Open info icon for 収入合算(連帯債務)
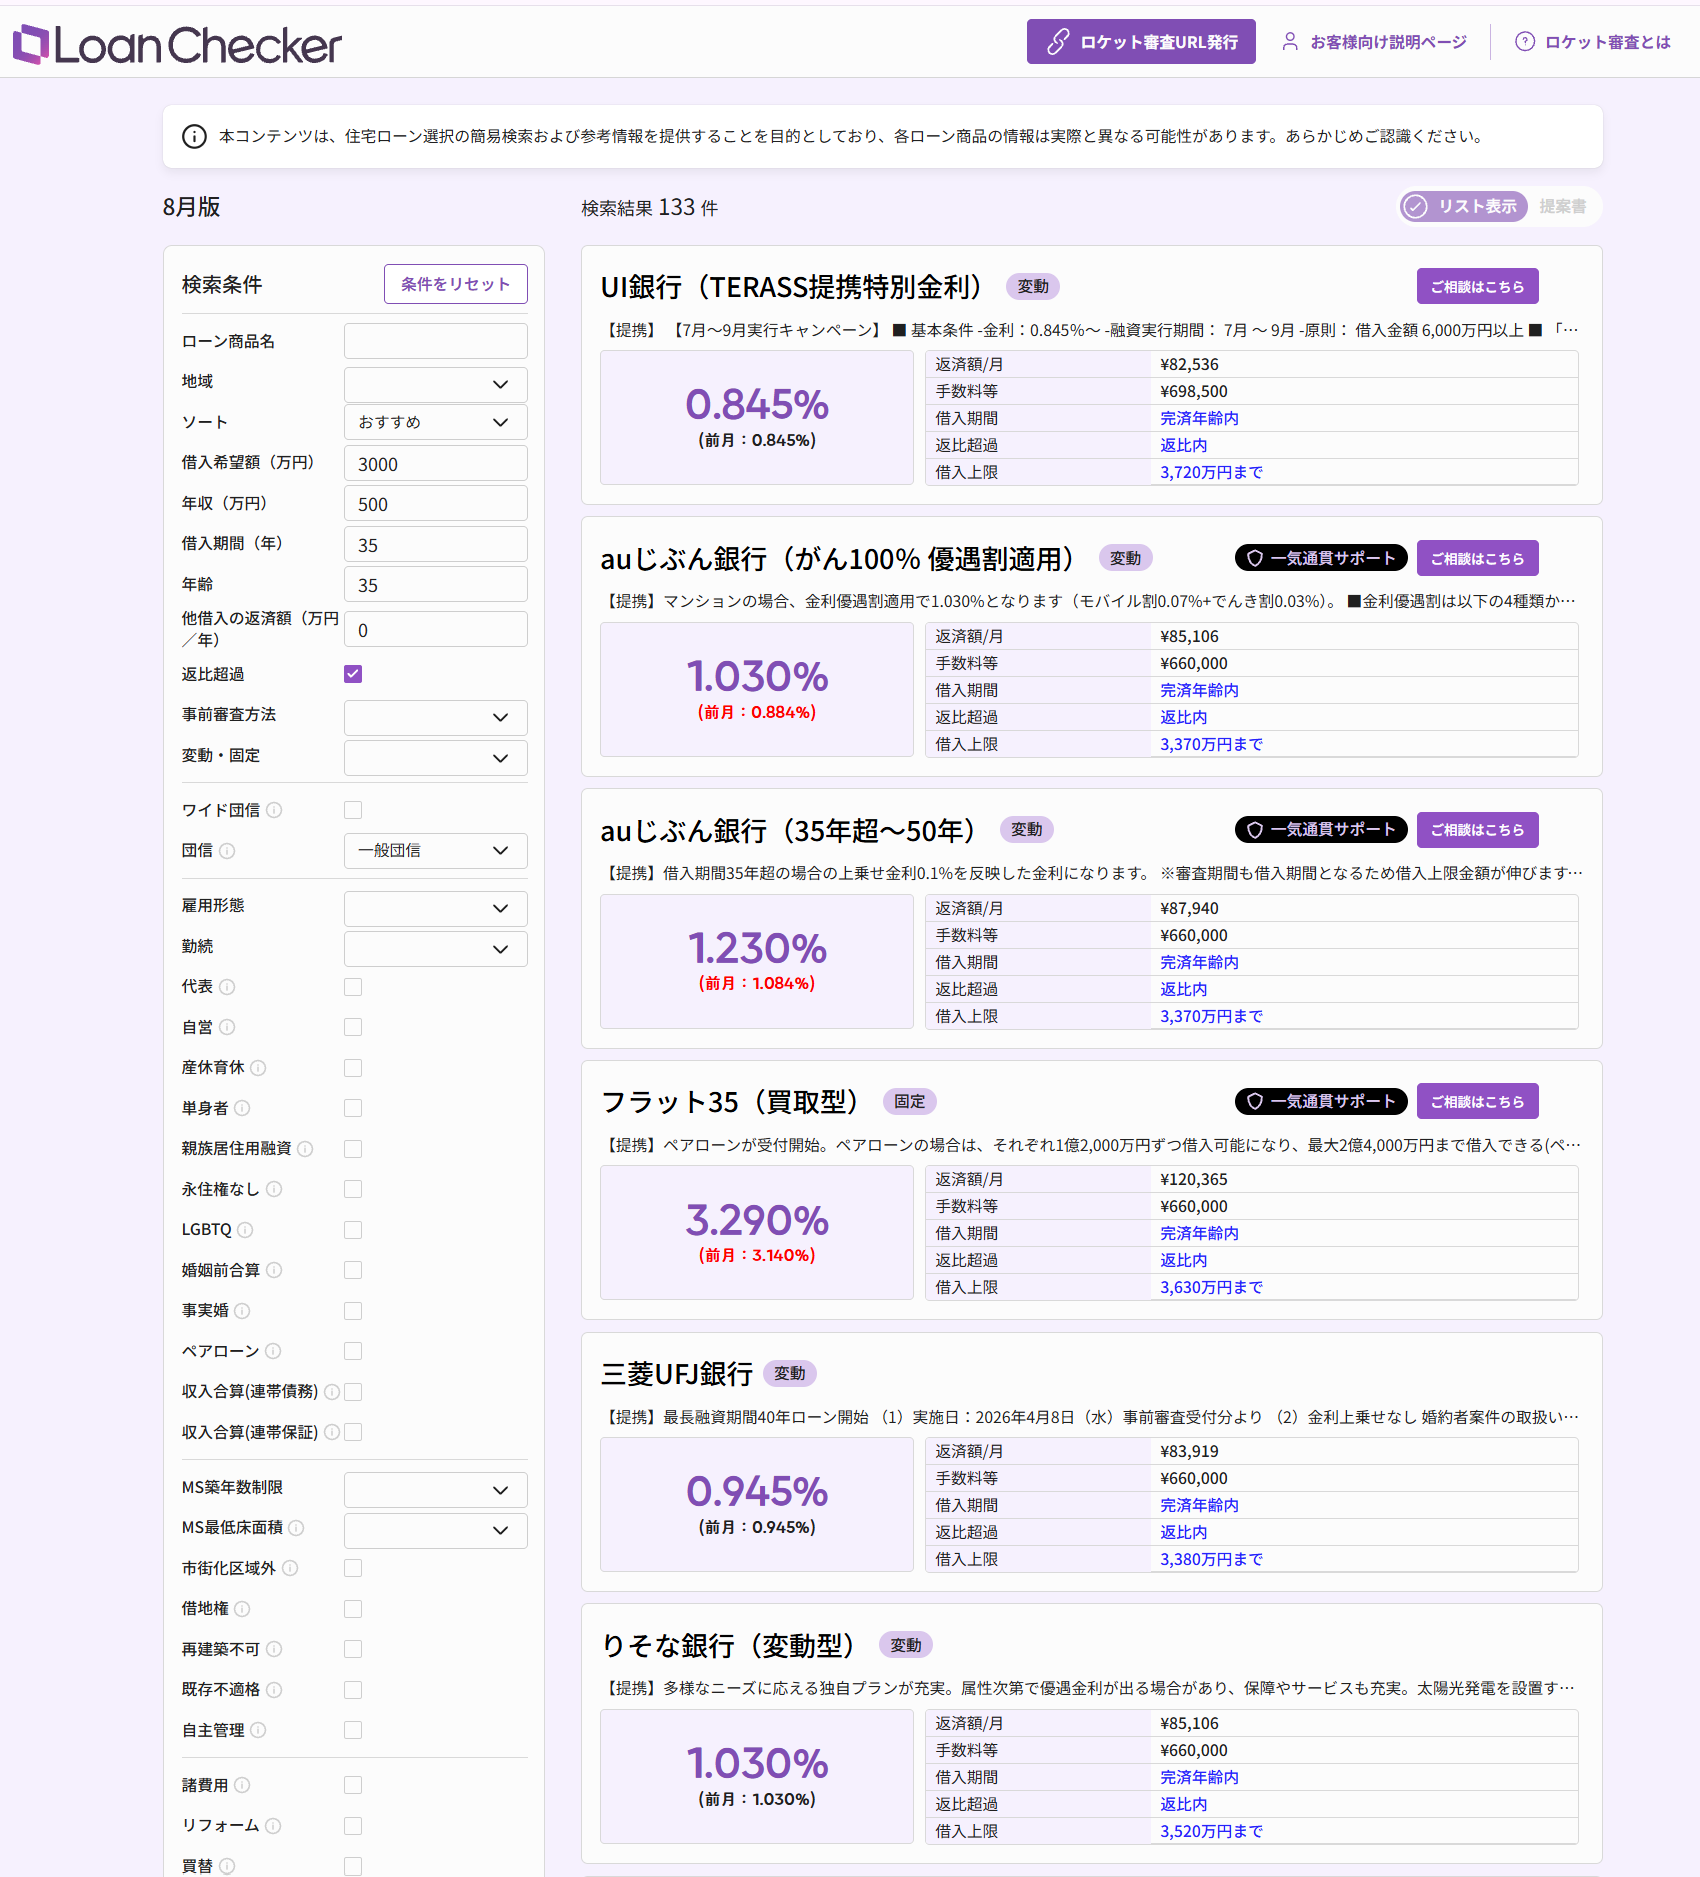The image size is (1700, 1877). 332,1392
